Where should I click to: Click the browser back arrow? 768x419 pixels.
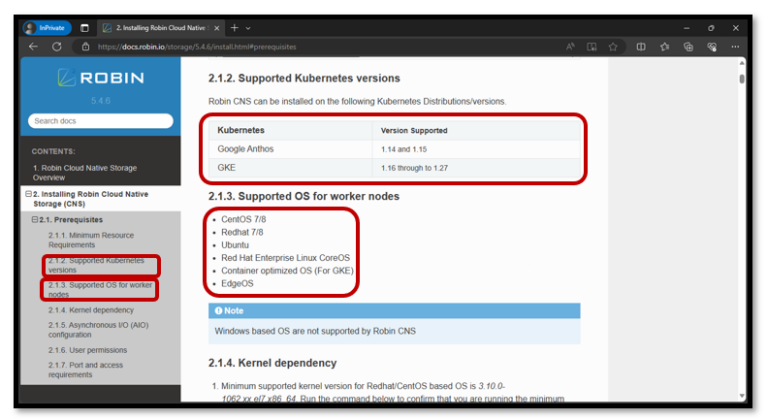pos(33,47)
